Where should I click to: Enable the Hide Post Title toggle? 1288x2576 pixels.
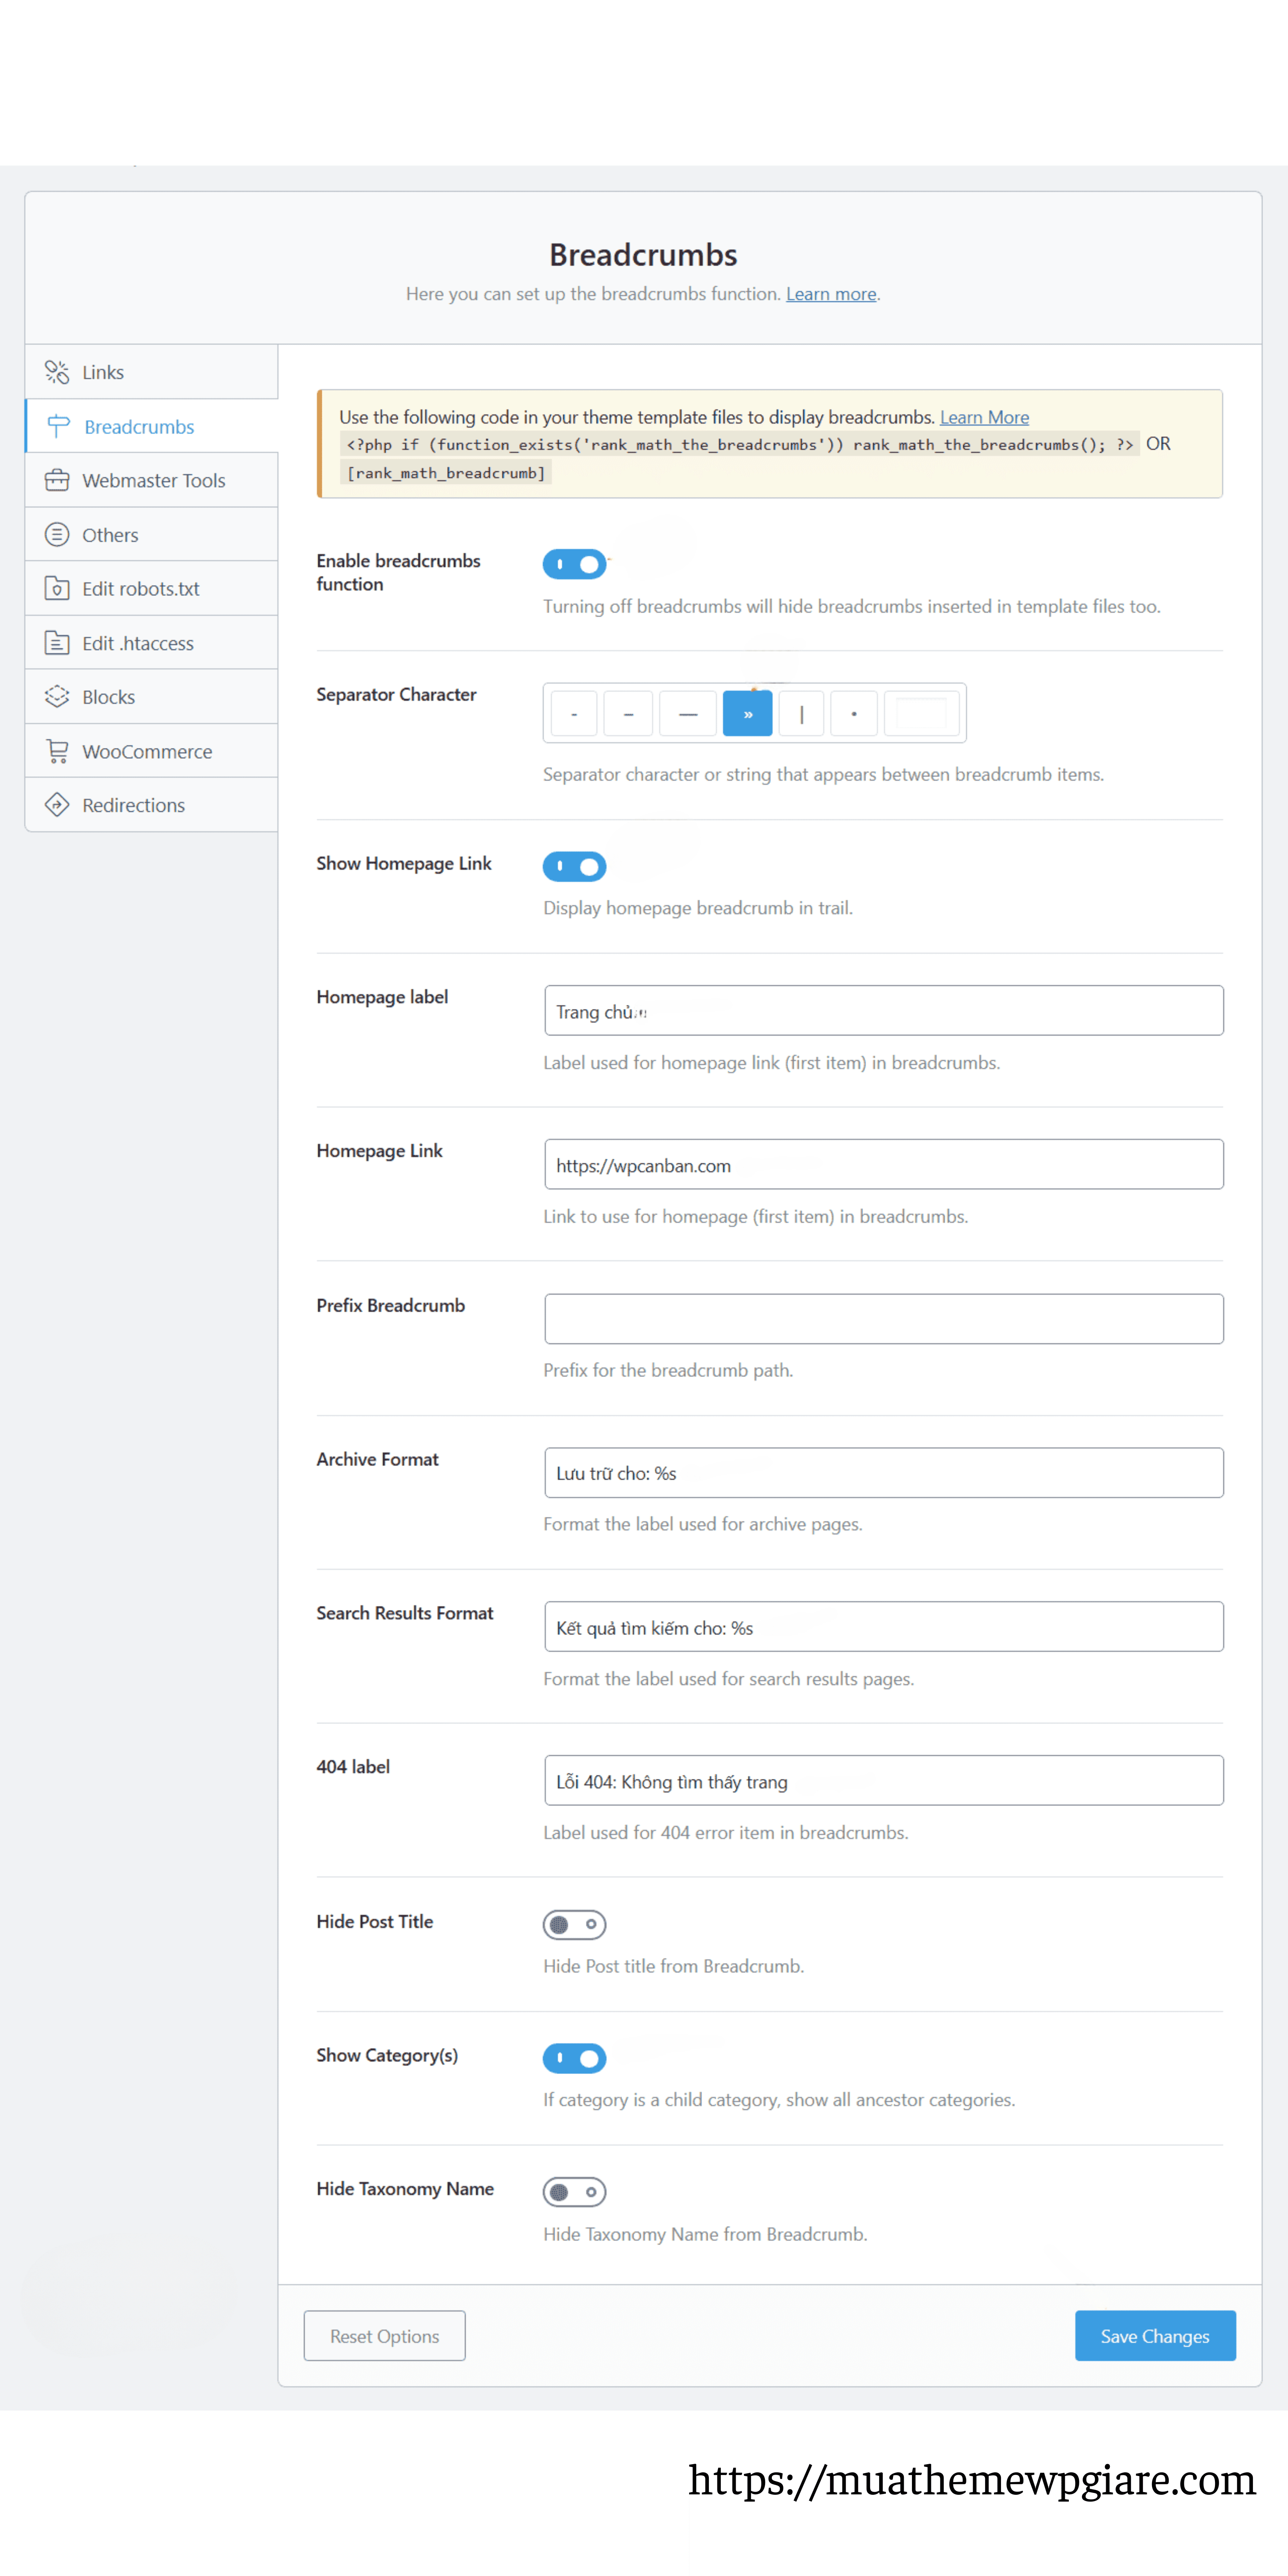(x=574, y=1924)
